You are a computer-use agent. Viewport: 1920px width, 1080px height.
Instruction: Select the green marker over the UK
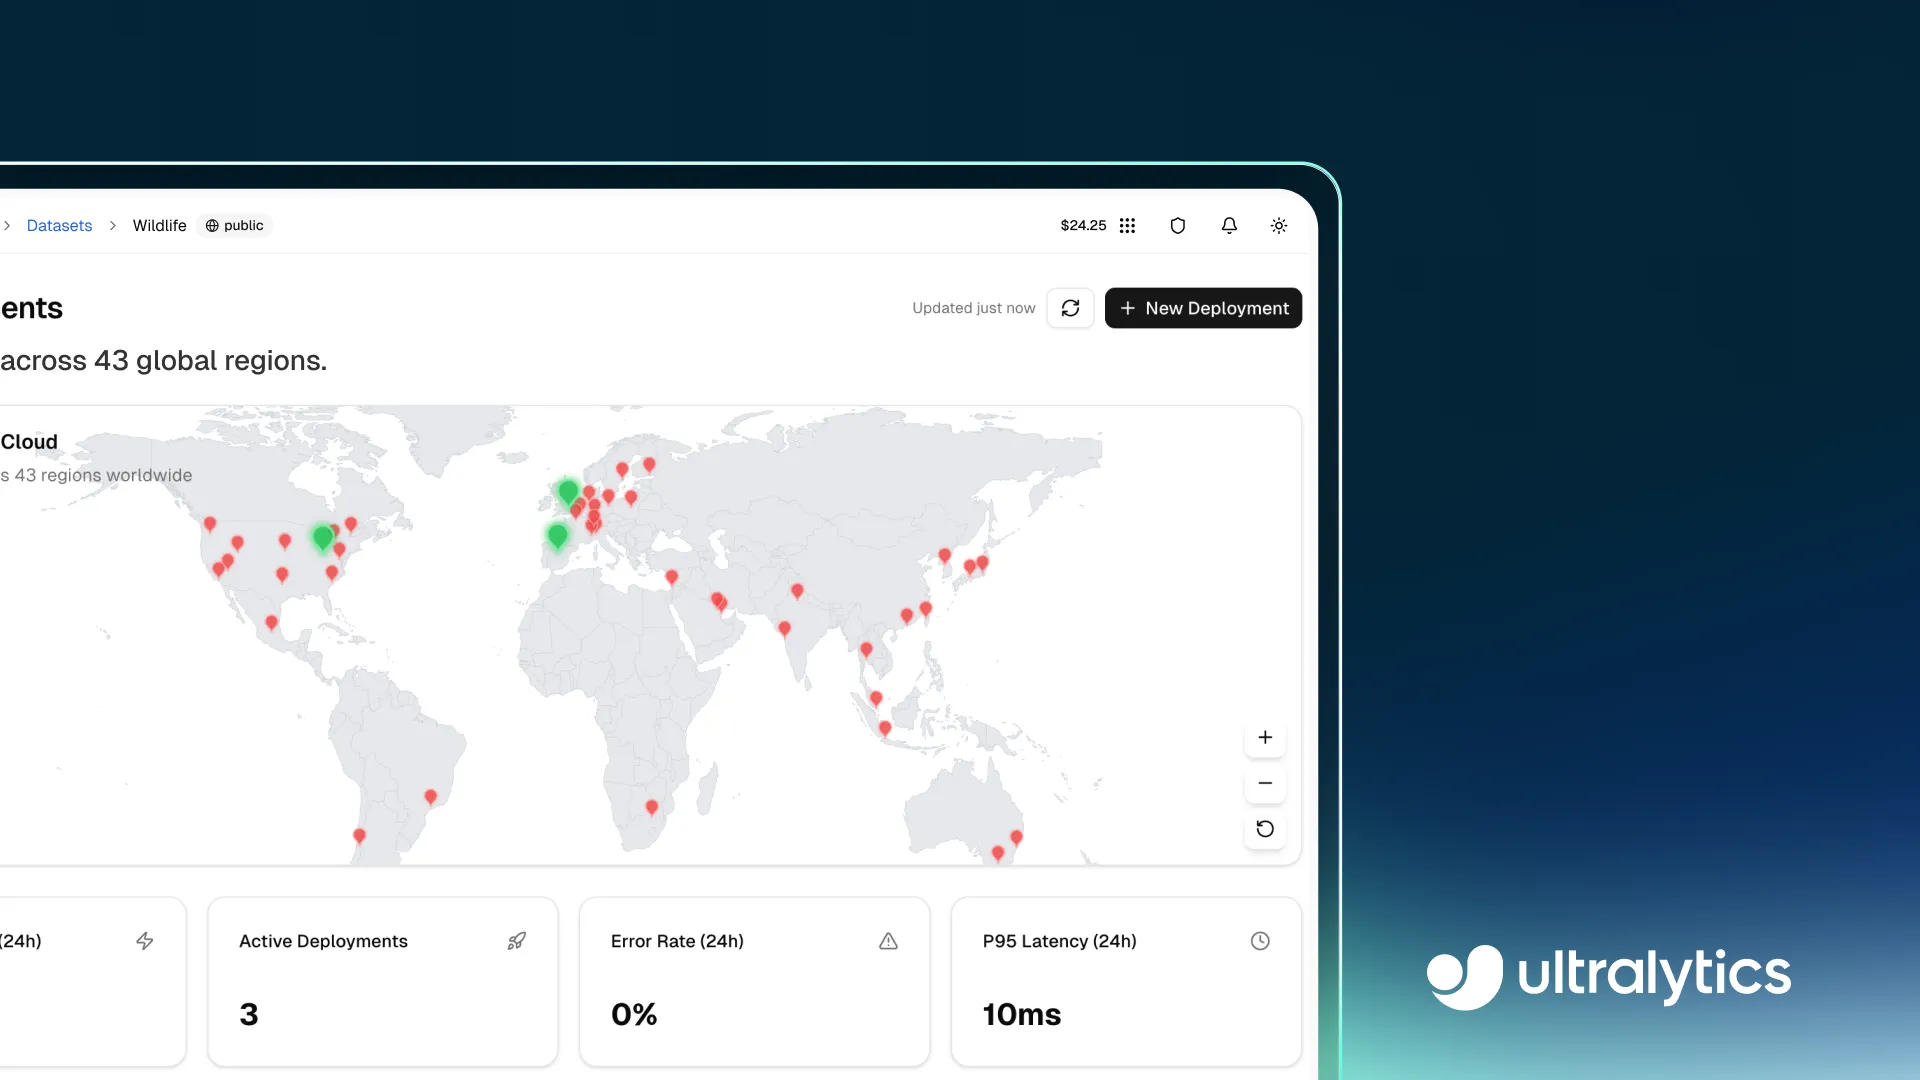point(568,491)
